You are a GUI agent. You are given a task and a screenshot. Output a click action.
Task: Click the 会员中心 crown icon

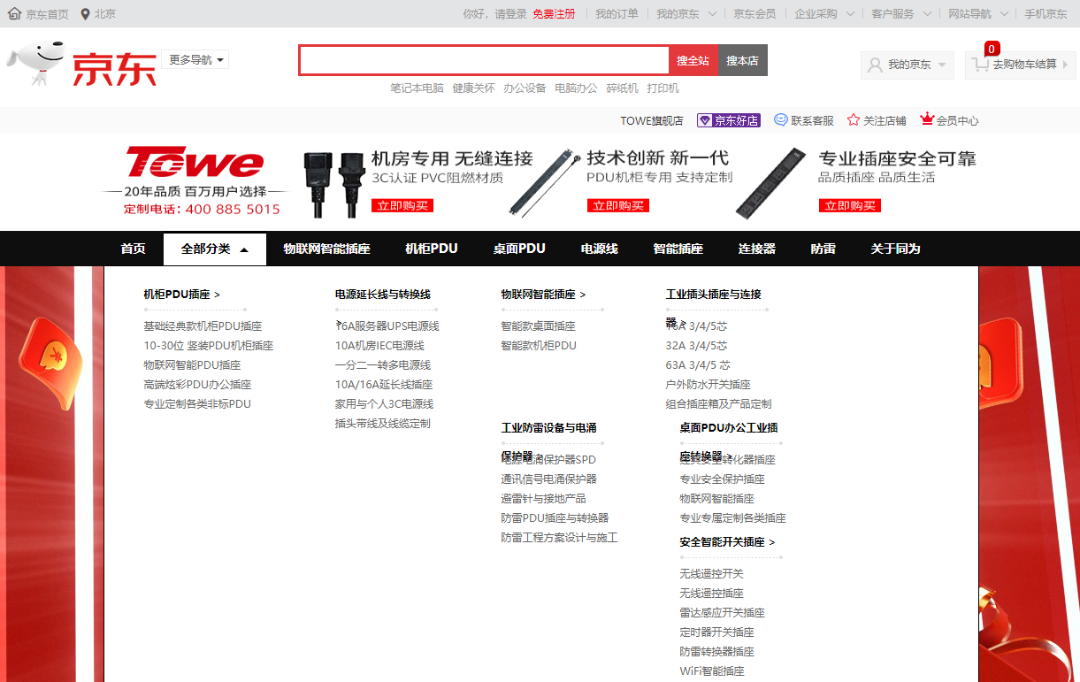click(927, 119)
